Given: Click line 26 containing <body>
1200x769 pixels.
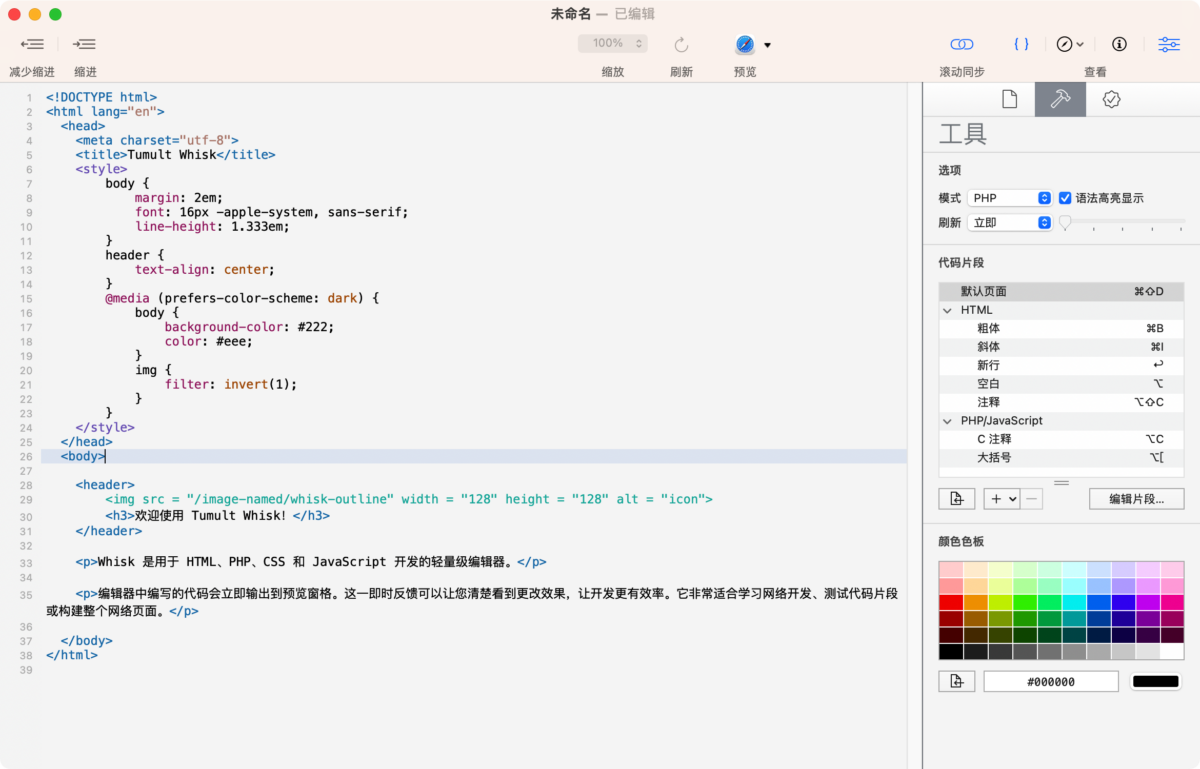Looking at the screenshot, I should [474, 456].
